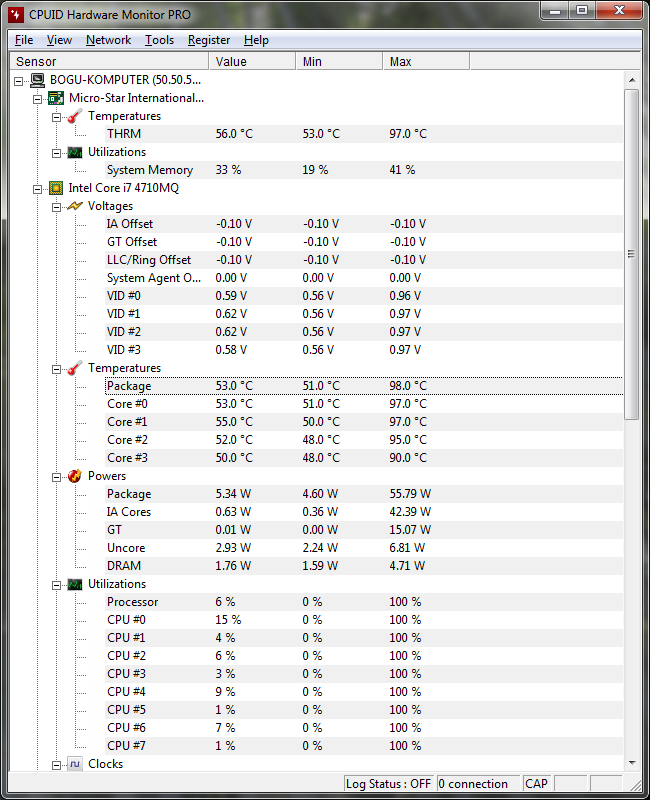Select the GT power row
Viewport: 650px width, 800px height.
[x=364, y=530]
